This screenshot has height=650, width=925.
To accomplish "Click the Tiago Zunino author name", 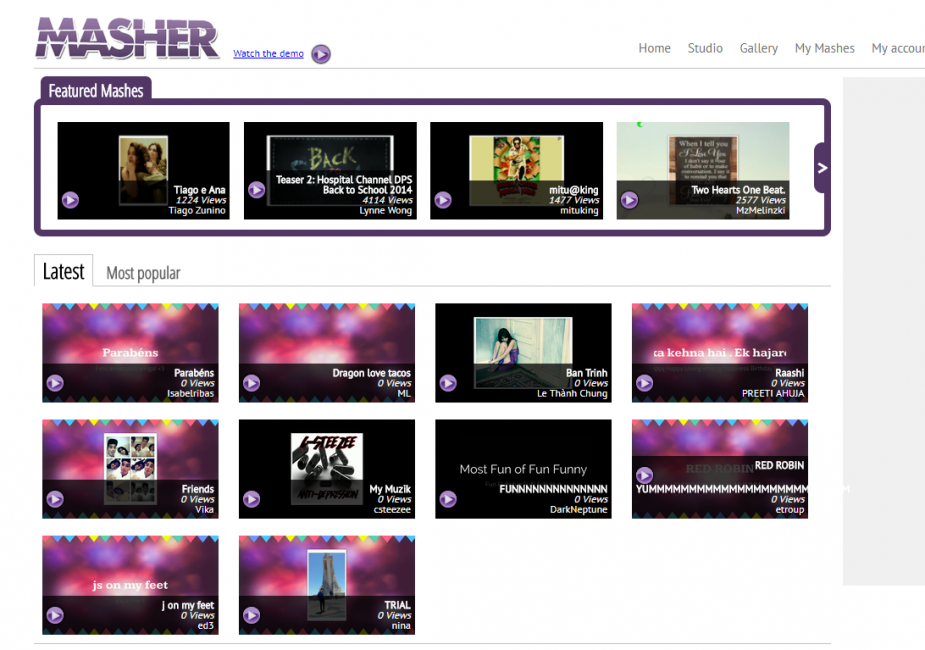I will point(197,211).
